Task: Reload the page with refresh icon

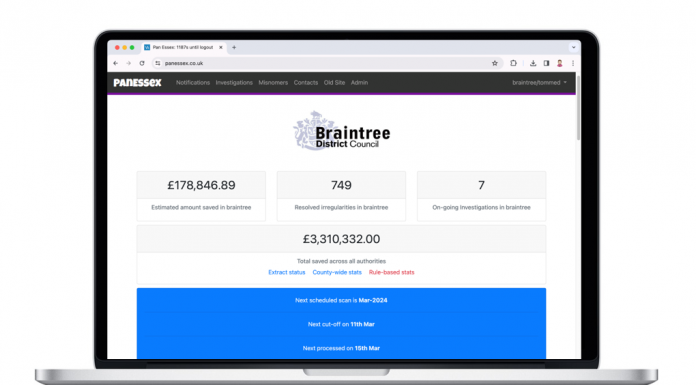Action: [x=142, y=64]
